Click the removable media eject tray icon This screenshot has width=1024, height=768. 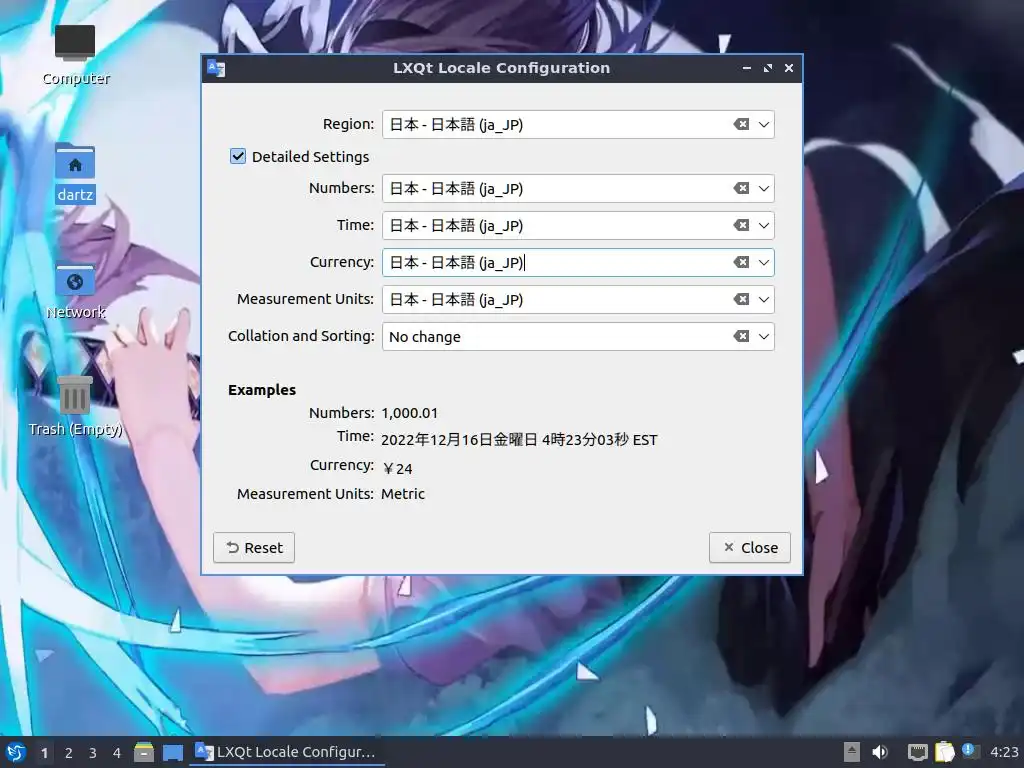[x=852, y=752]
